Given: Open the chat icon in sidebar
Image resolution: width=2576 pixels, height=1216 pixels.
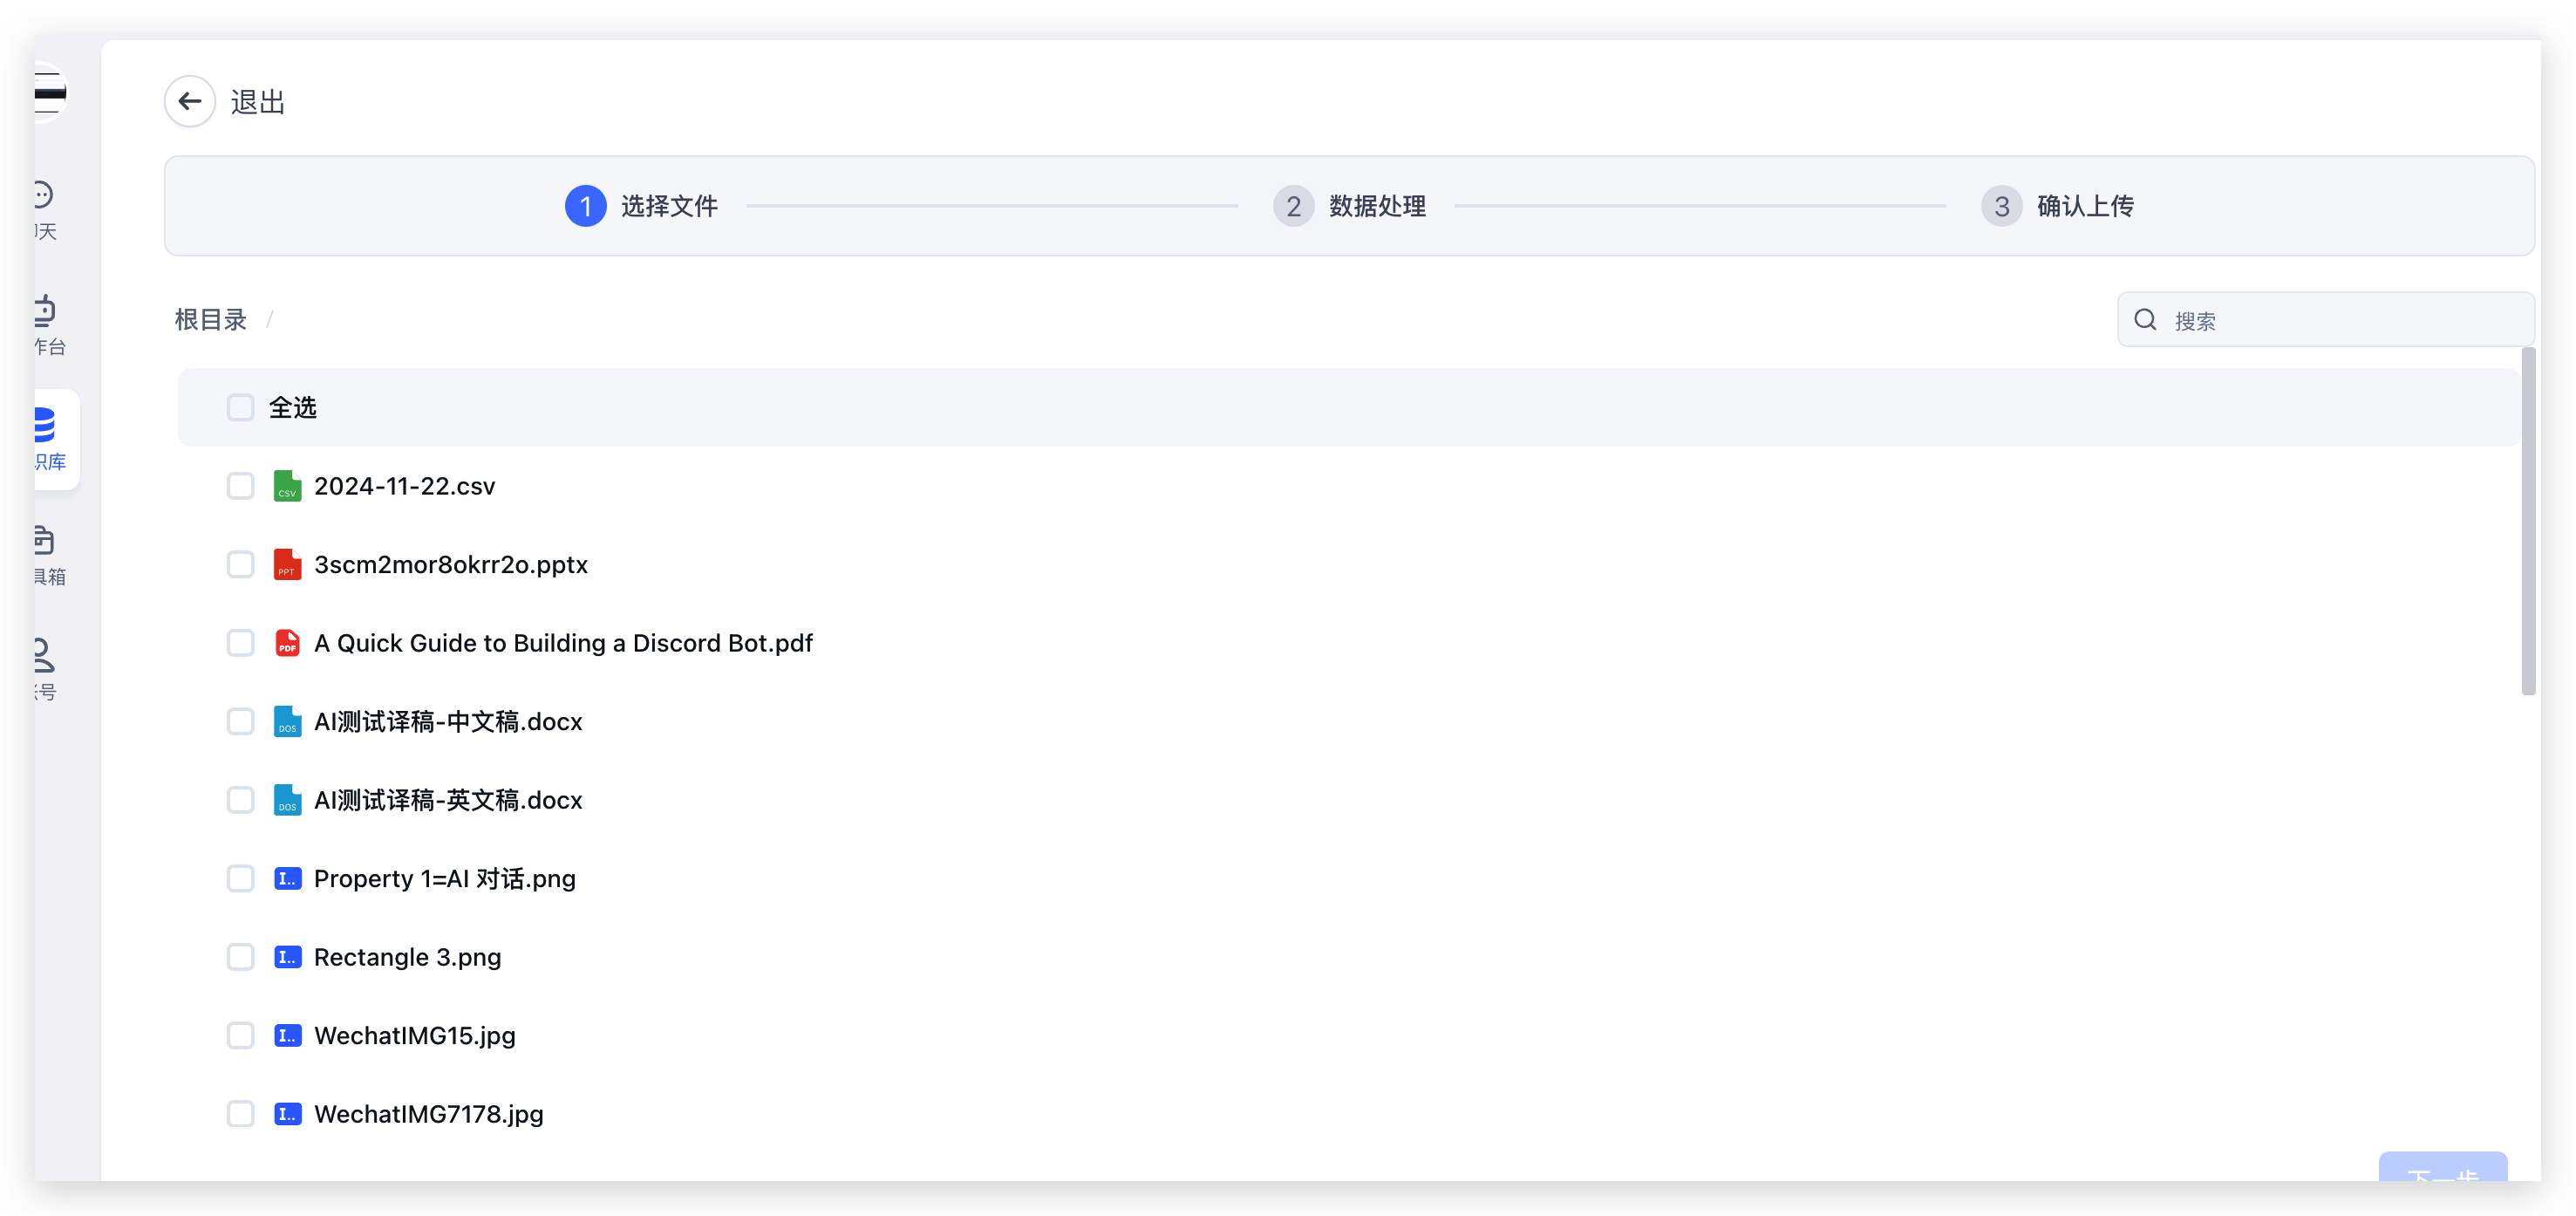Looking at the screenshot, I should point(43,194).
